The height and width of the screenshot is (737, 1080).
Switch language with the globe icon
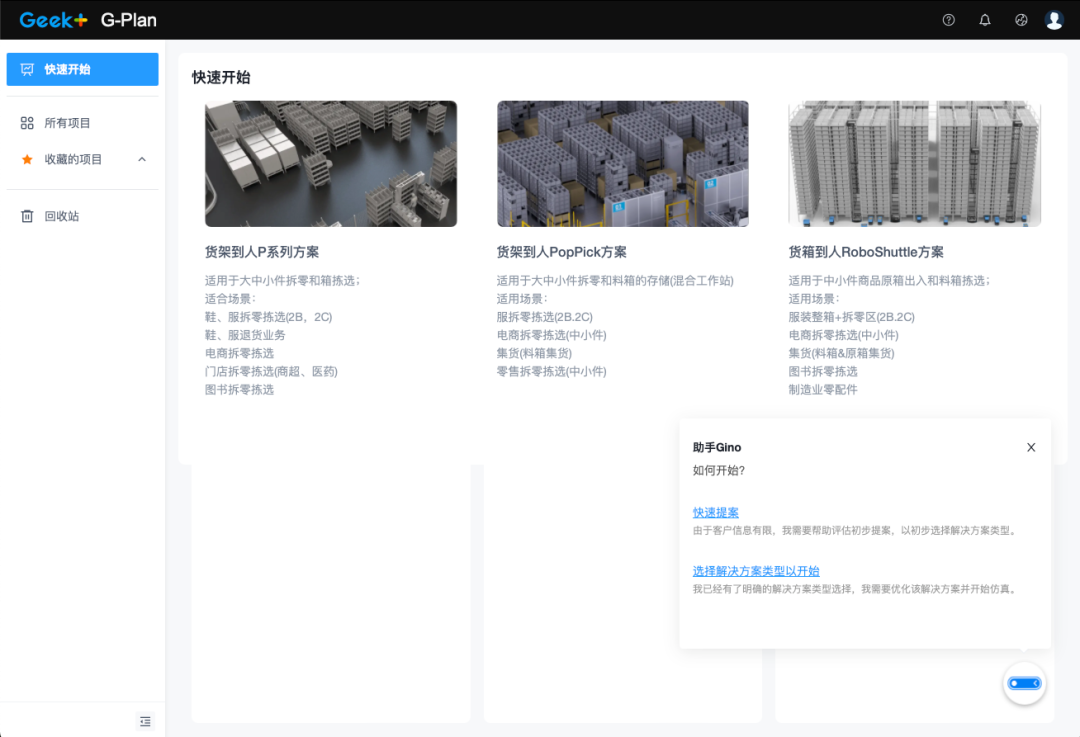point(1019,19)
